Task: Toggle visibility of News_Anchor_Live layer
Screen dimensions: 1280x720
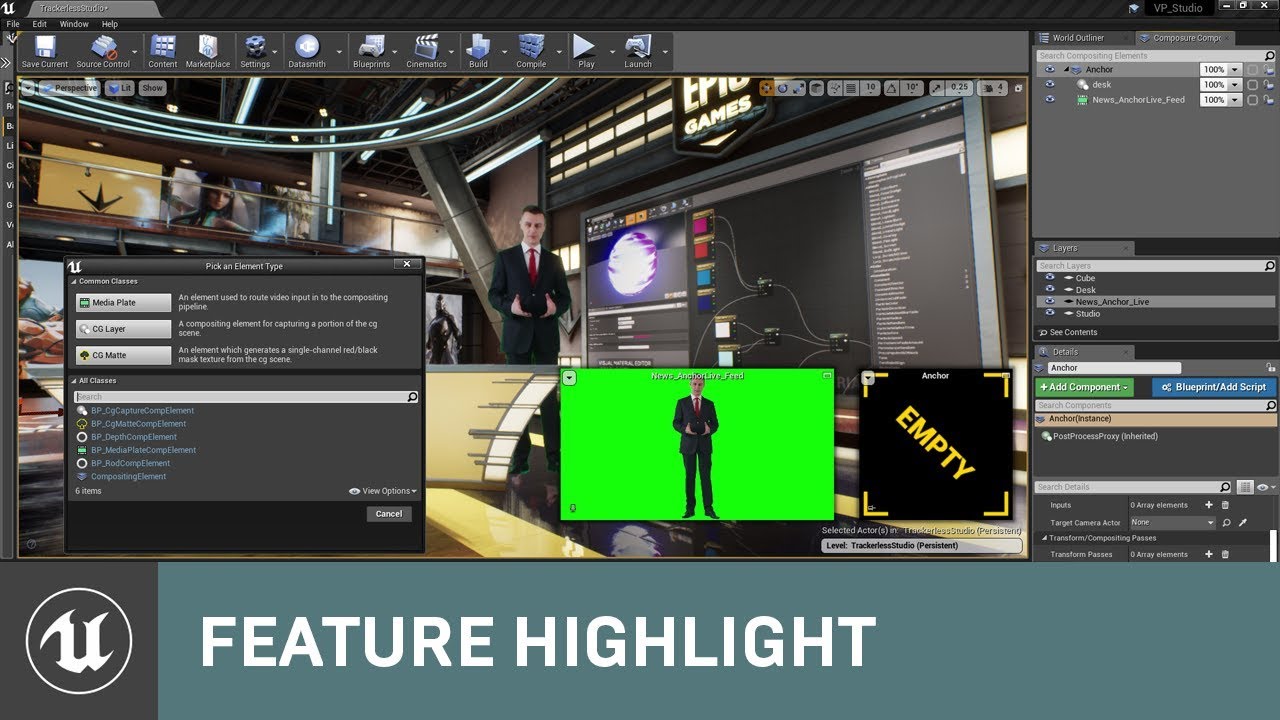Action: pyautogui.click(x=1049, y=301)
